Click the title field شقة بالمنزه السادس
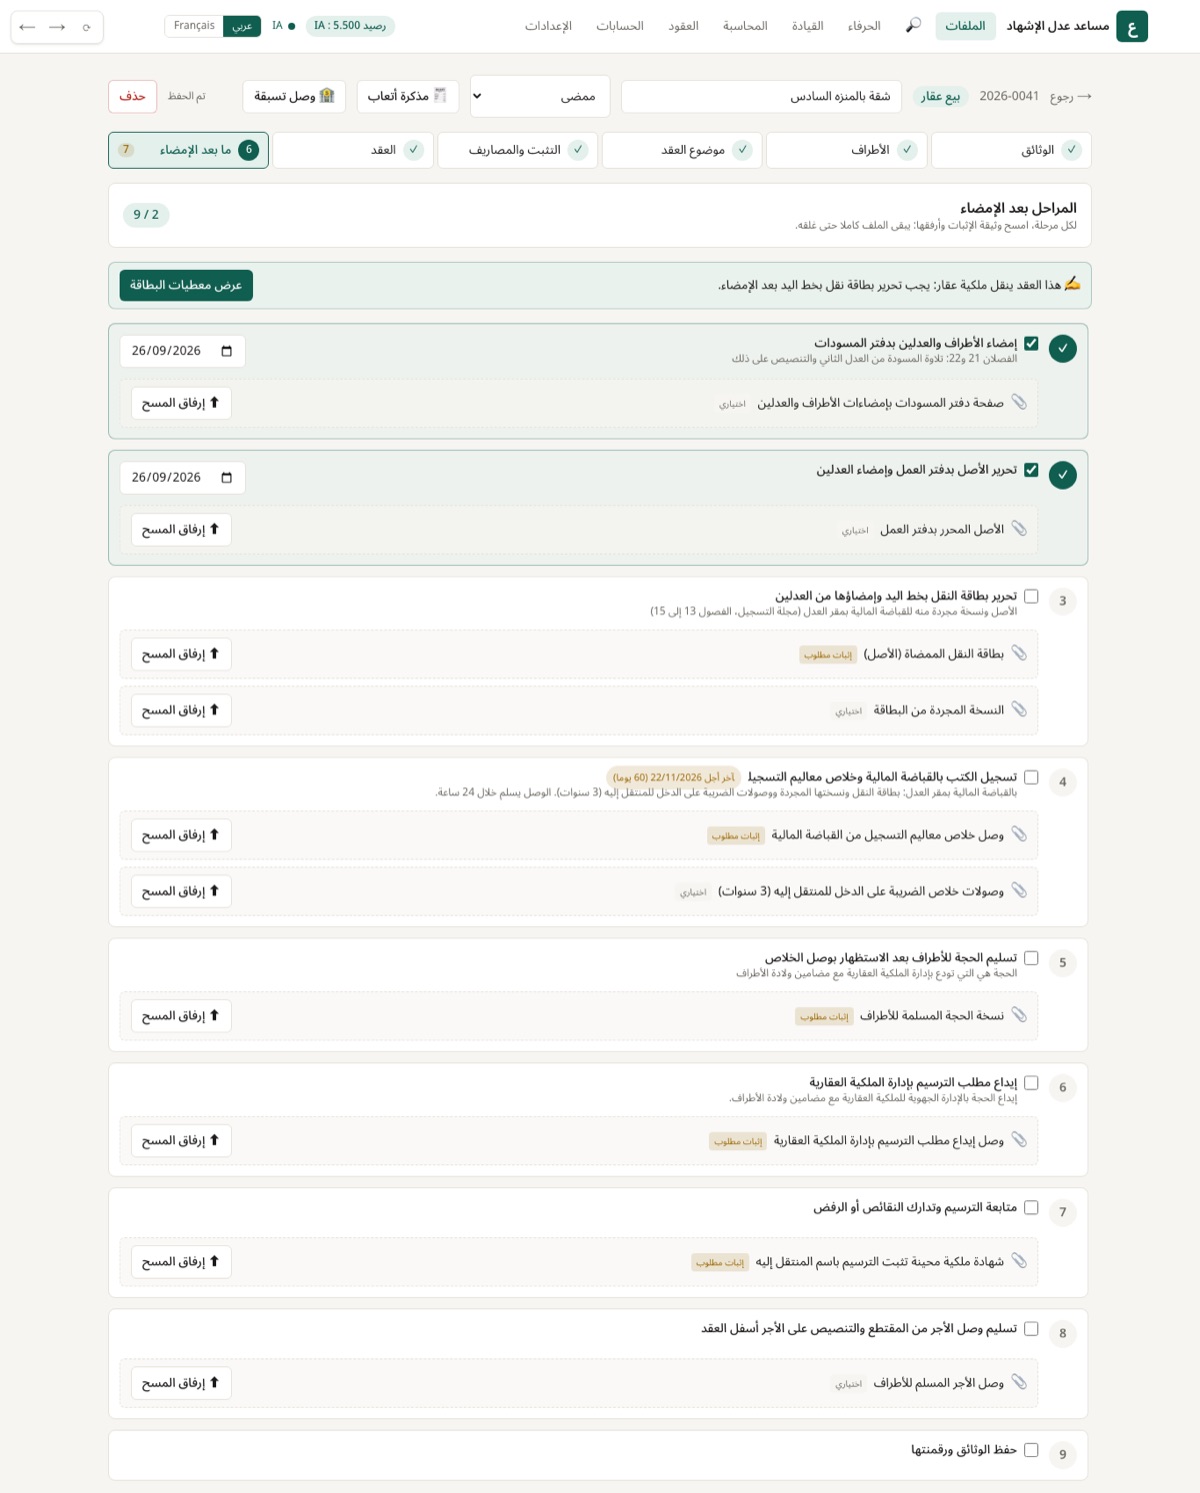The height and width of the screenshot is (1493, 1200). point(761,97)
